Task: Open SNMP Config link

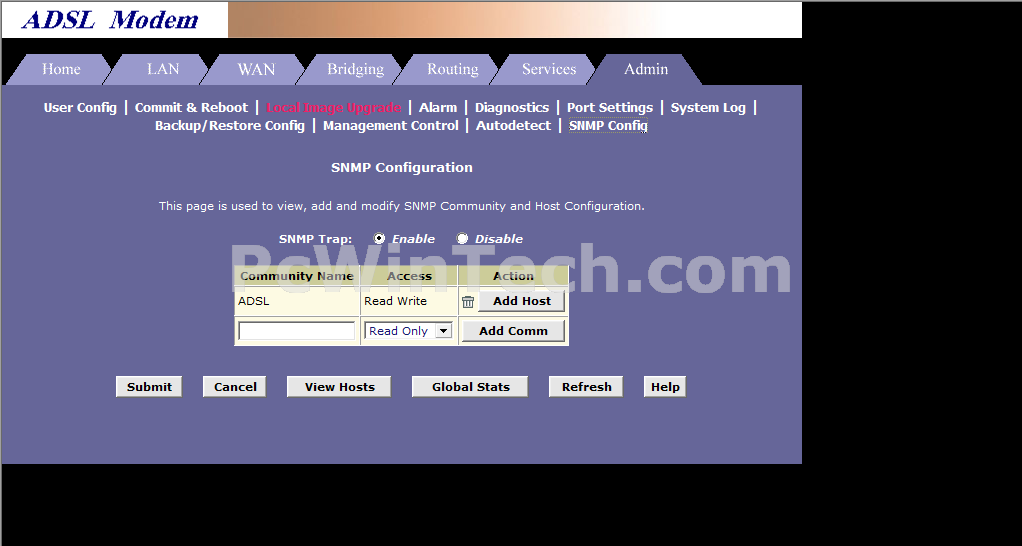Action: pyautogui.click(x=608, y=126)
